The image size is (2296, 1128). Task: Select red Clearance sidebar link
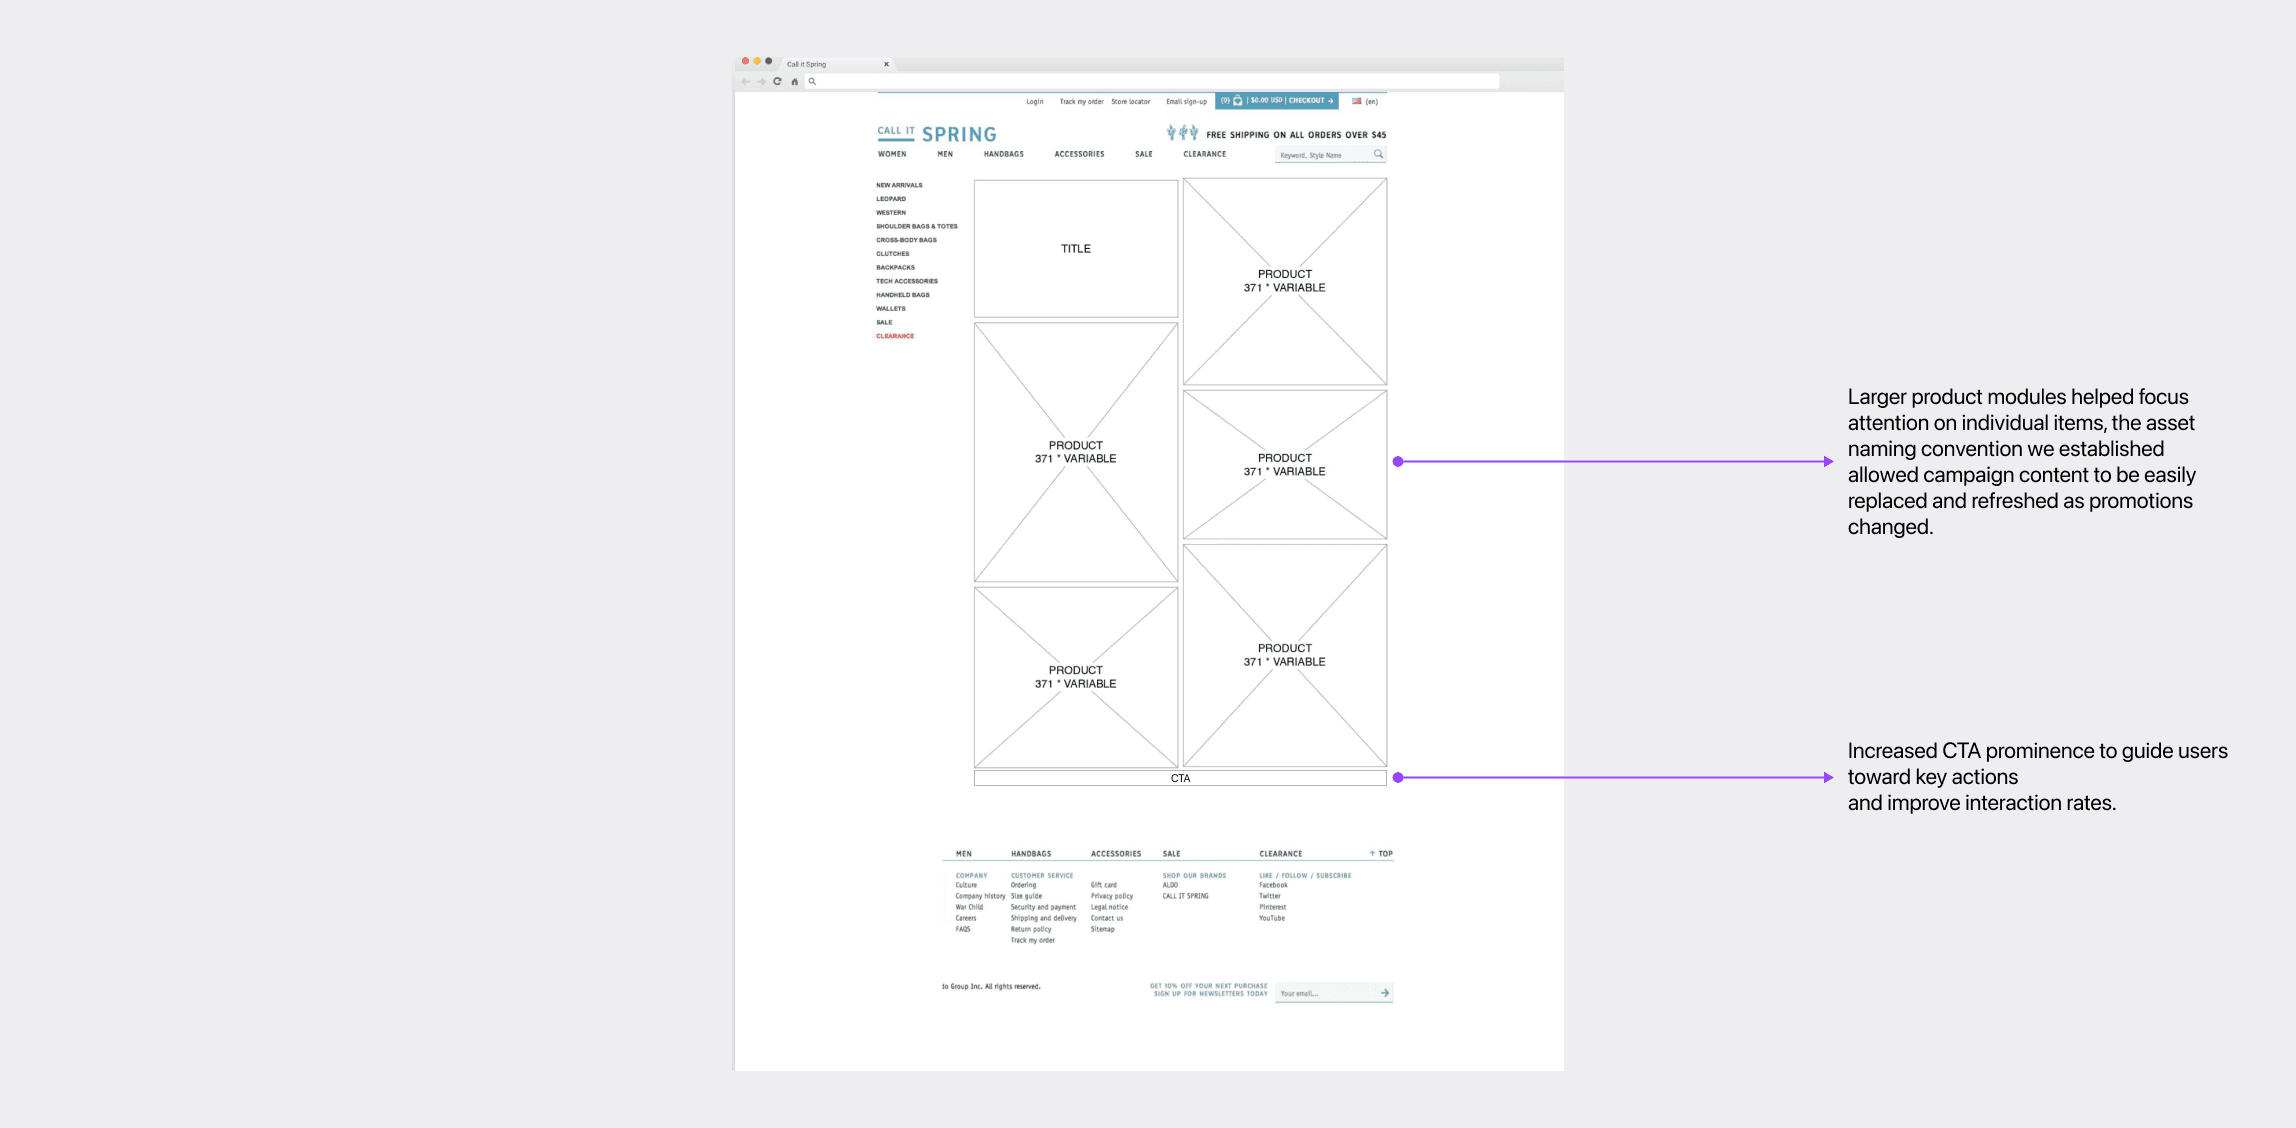click(x=895, y=336)
